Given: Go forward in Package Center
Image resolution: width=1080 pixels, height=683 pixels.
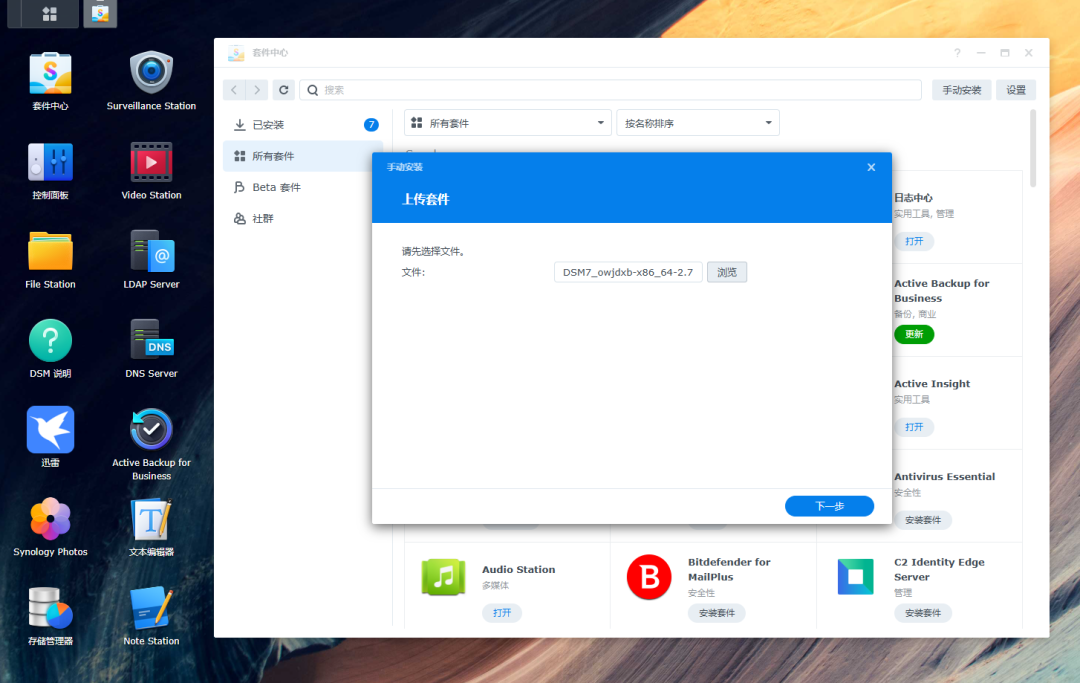Looking at the screenshot, I should (x=257, y=90).
